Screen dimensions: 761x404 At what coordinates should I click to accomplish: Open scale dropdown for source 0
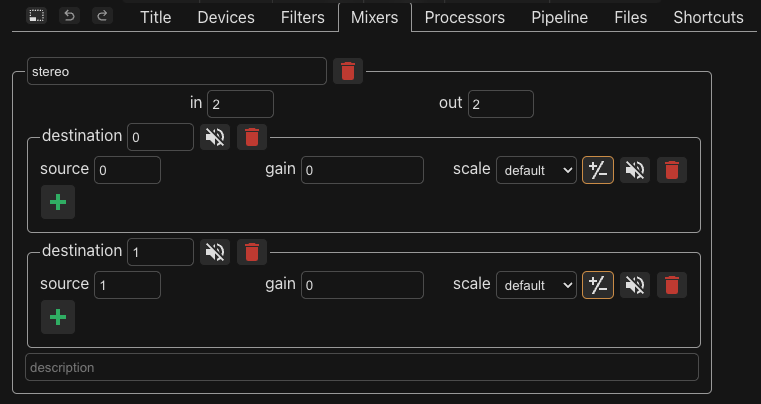coord(536,170)
